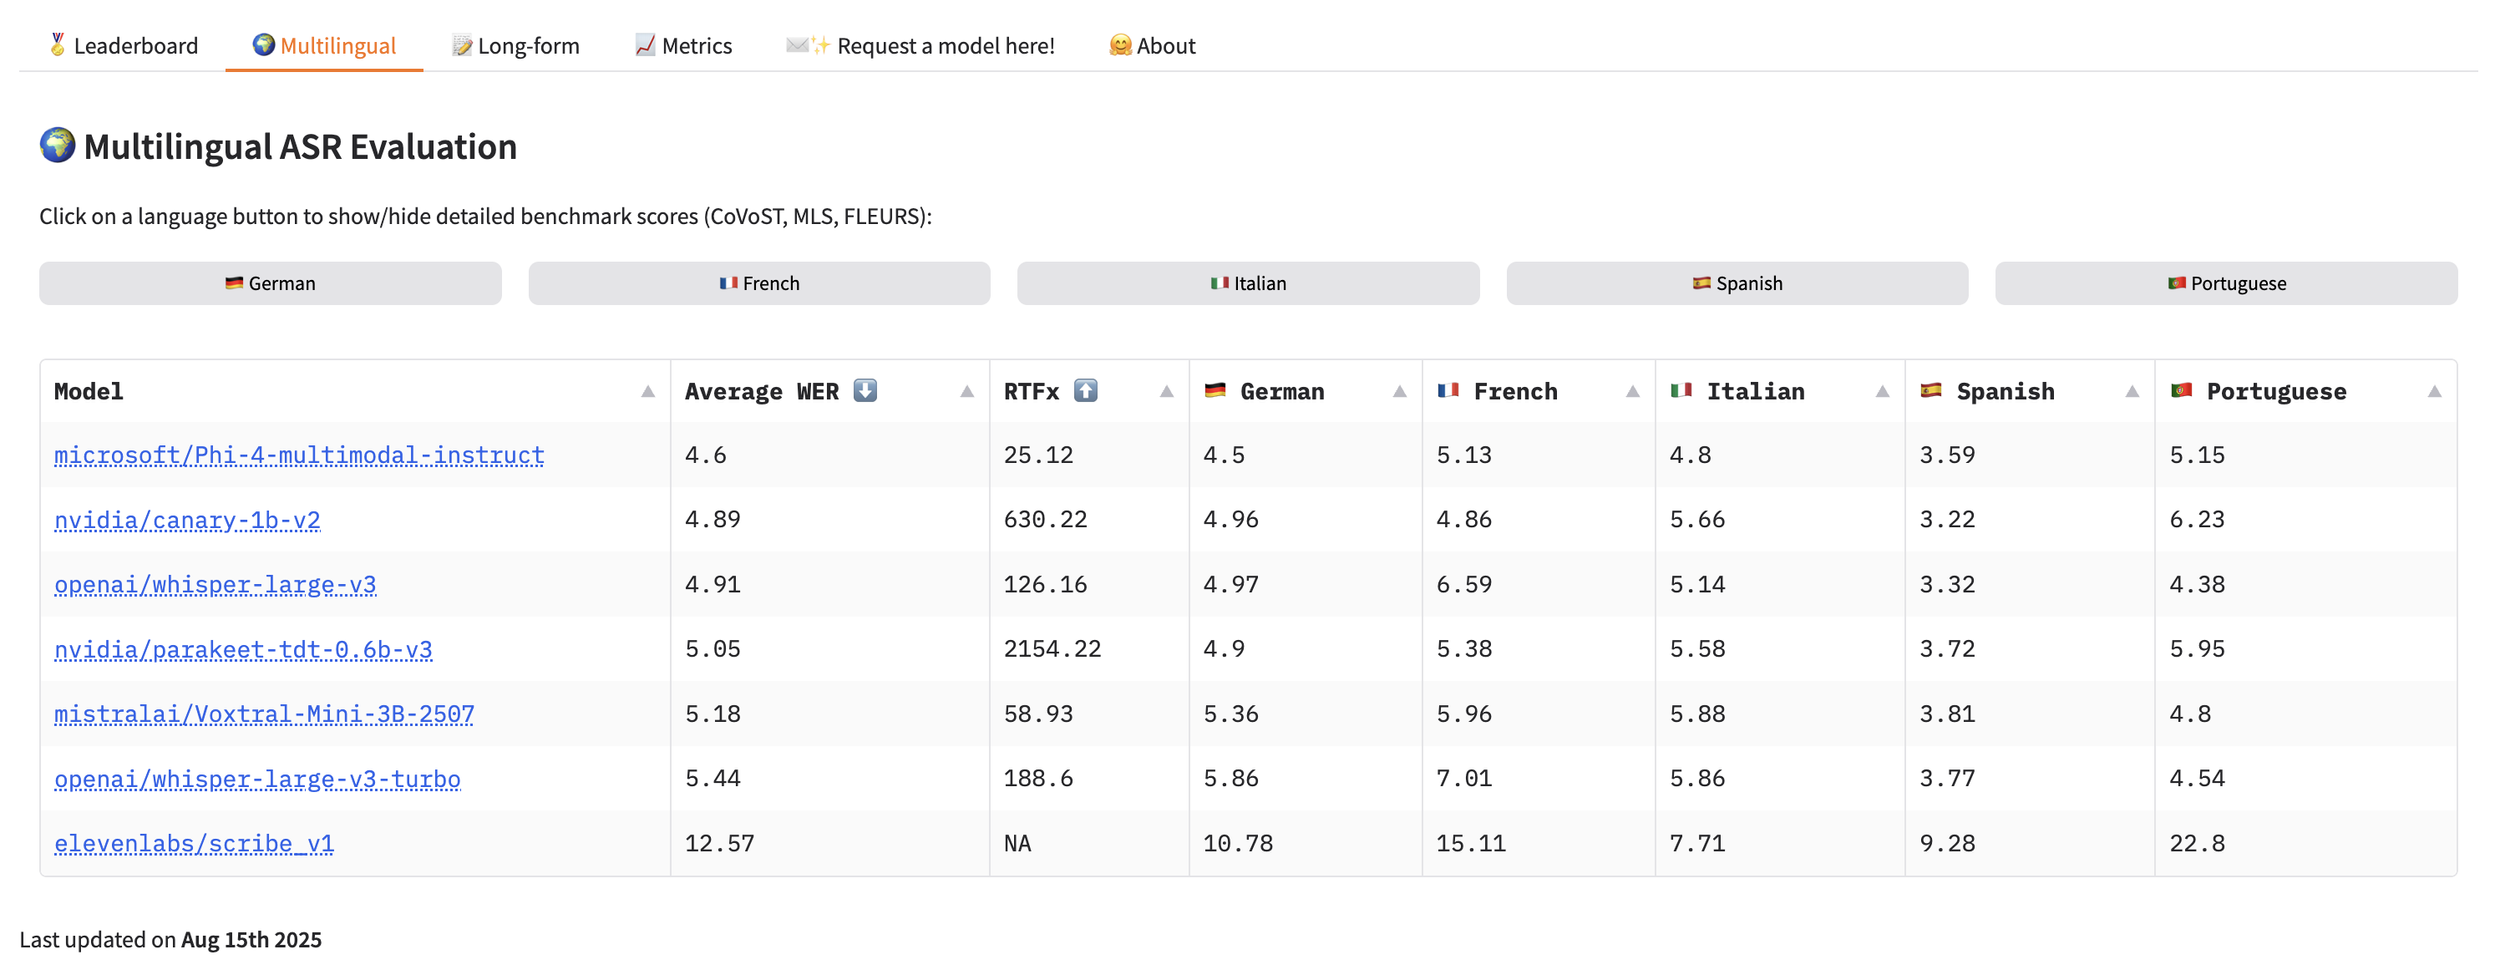
Task: Open openai/whisper-large-v3-turbo model link
Action: click(x=257, y=779)
